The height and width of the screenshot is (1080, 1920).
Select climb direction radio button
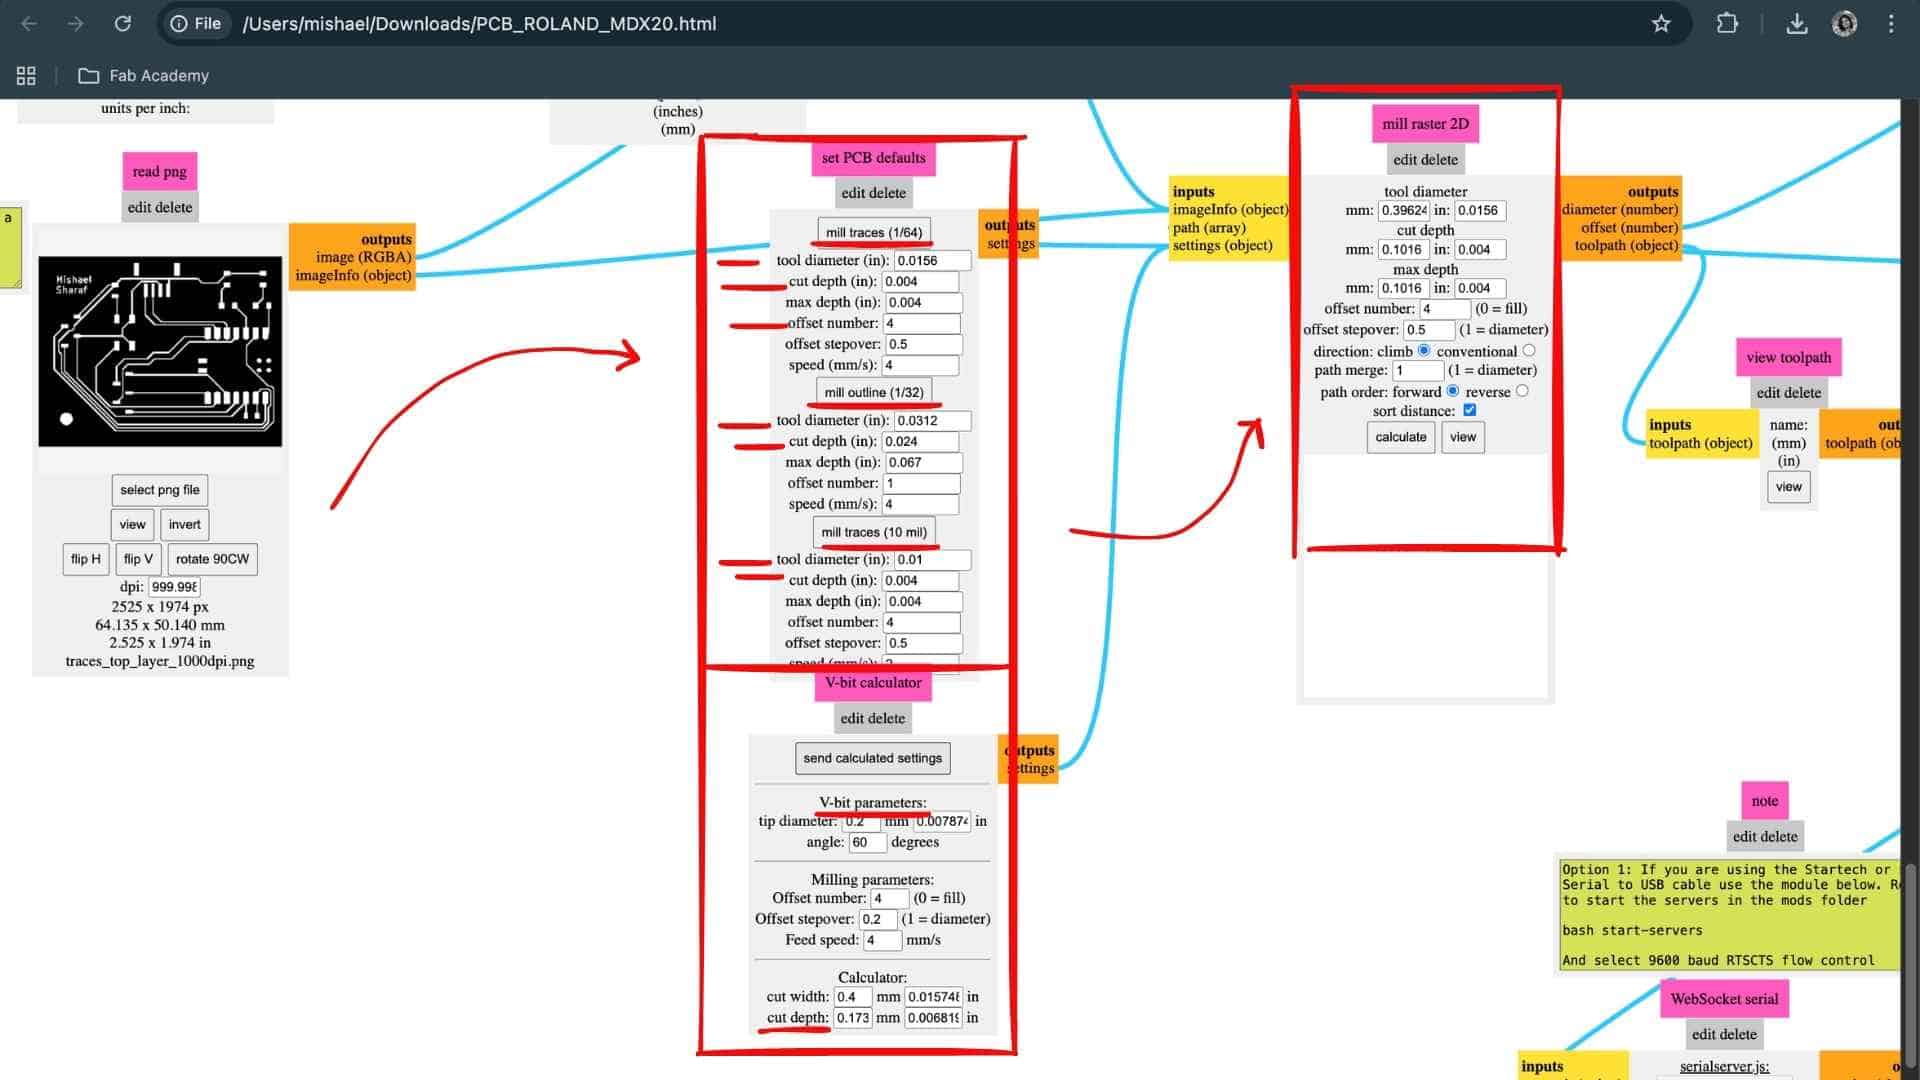tap(1424, 351)
